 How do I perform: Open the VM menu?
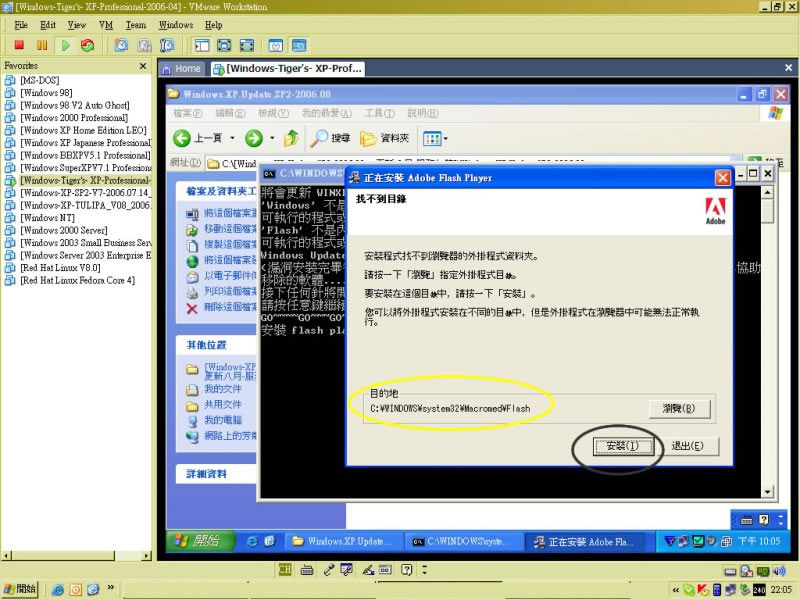106,25
